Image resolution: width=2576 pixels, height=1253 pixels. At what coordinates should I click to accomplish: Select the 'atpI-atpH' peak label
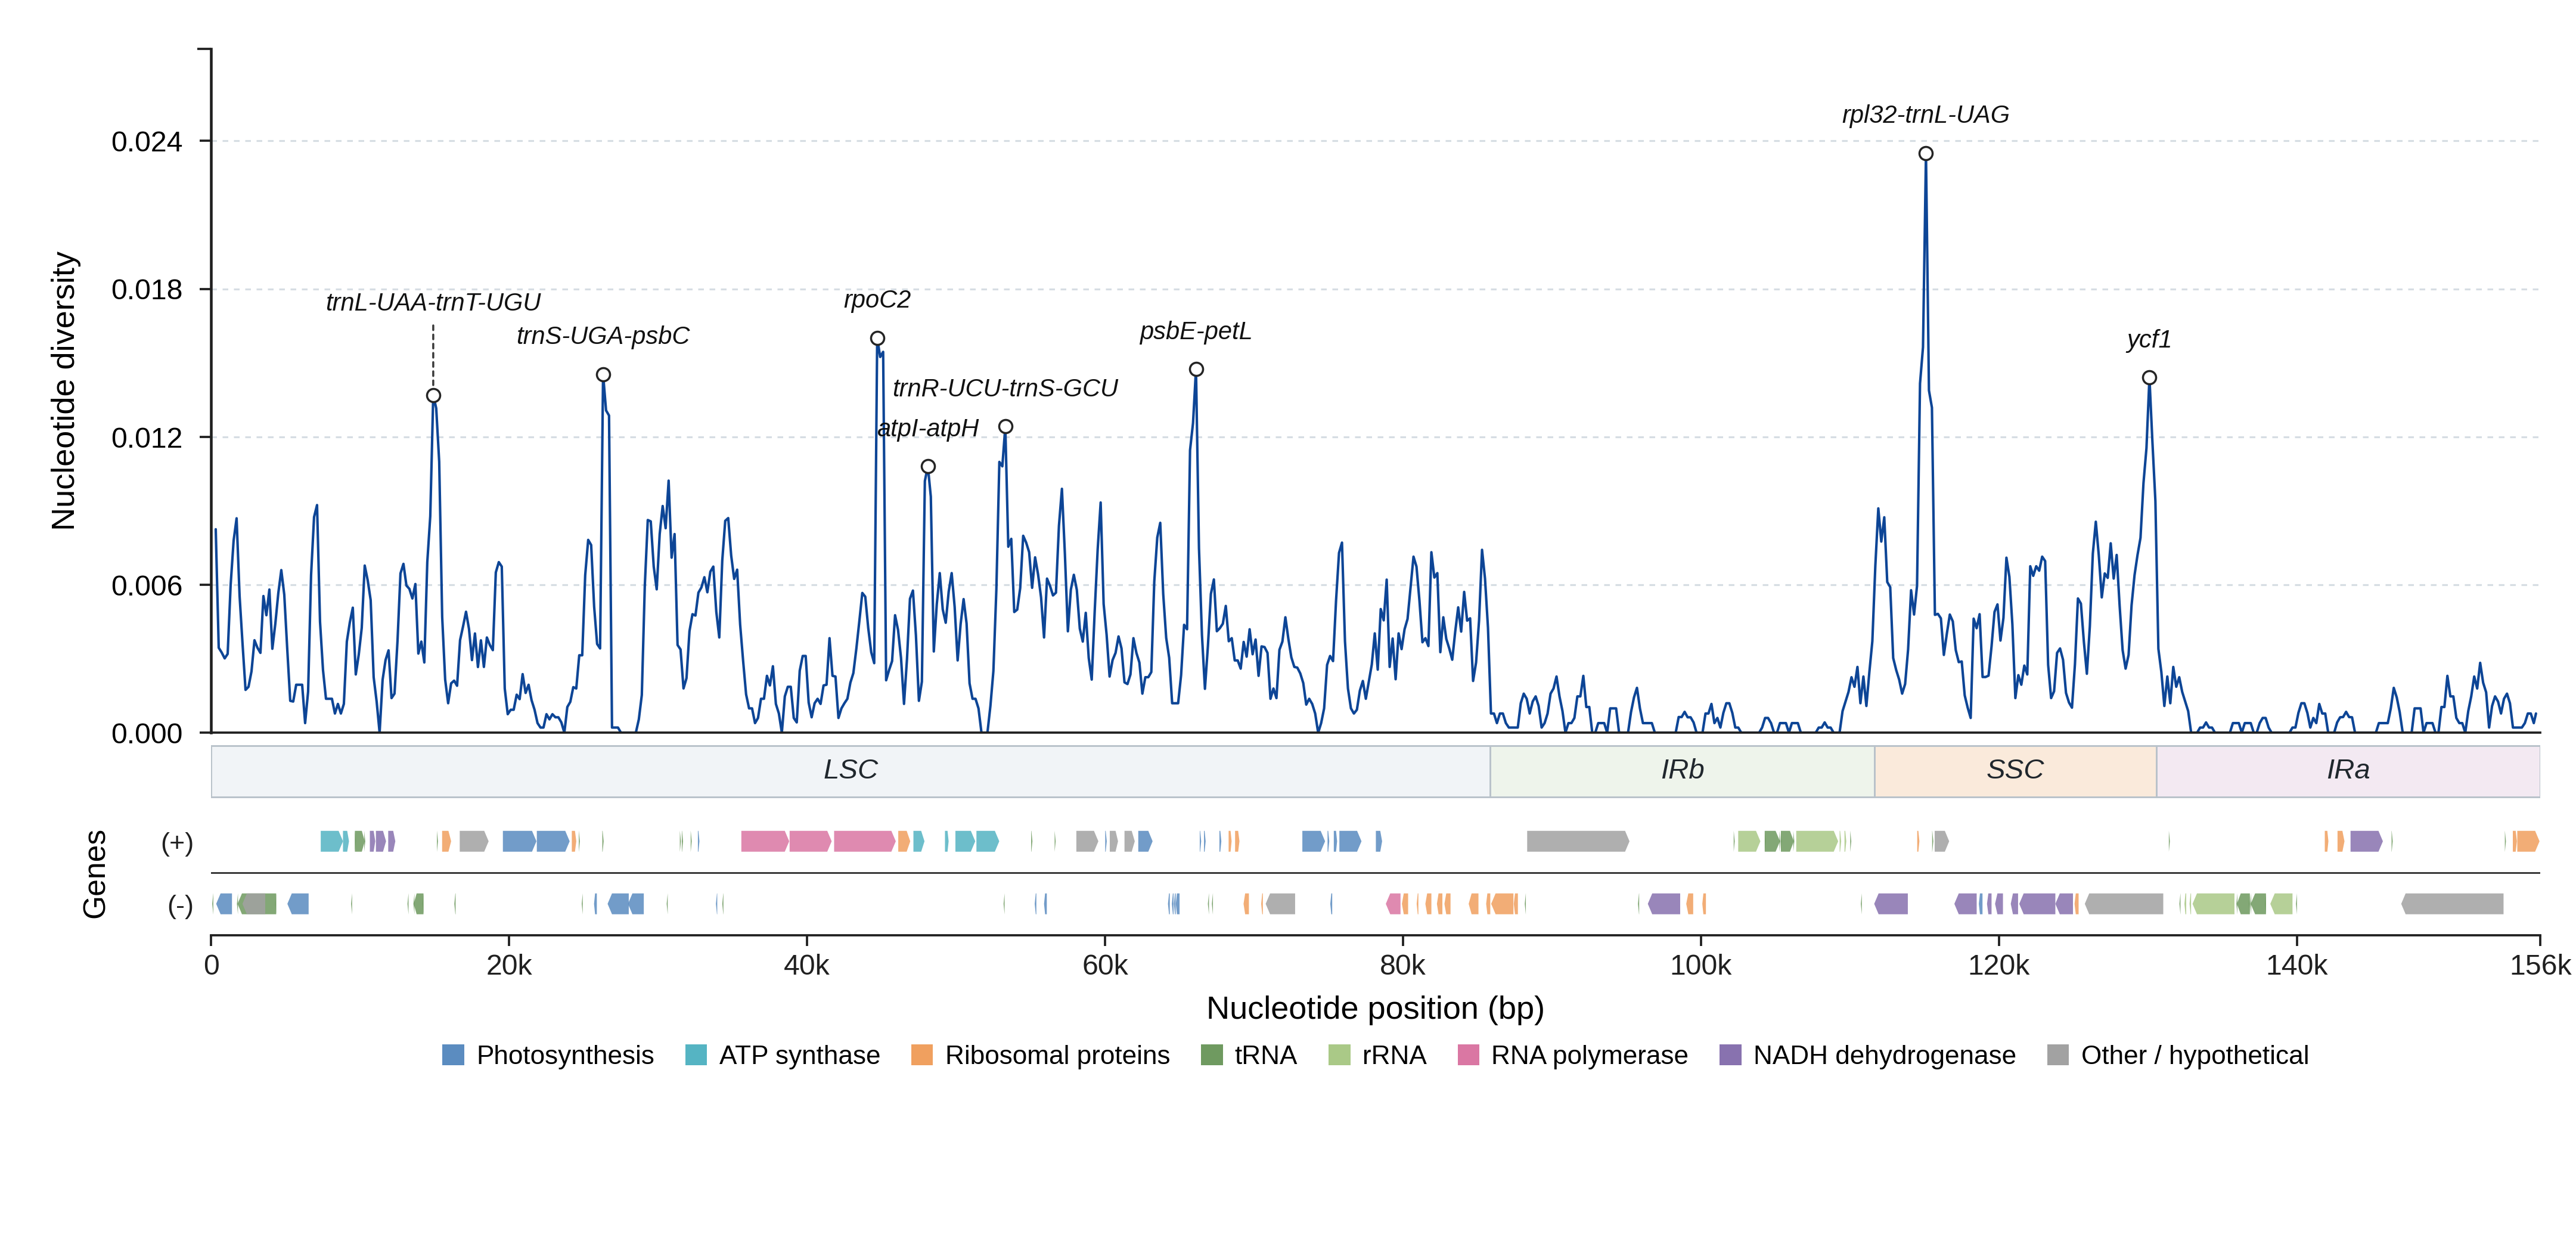tap(928, 428)
